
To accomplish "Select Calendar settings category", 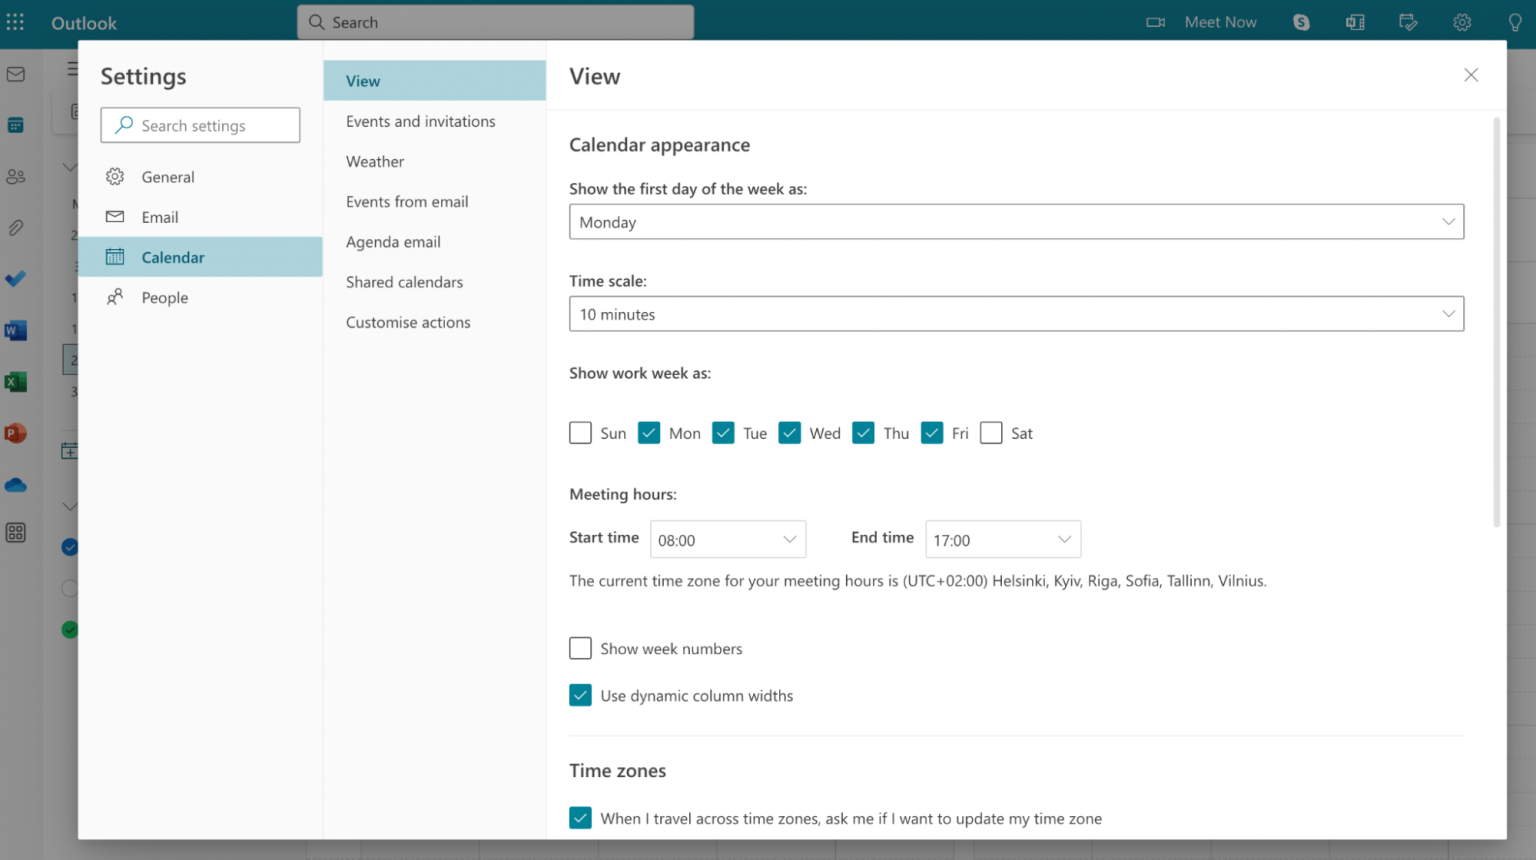I will (x=200, y=257).
